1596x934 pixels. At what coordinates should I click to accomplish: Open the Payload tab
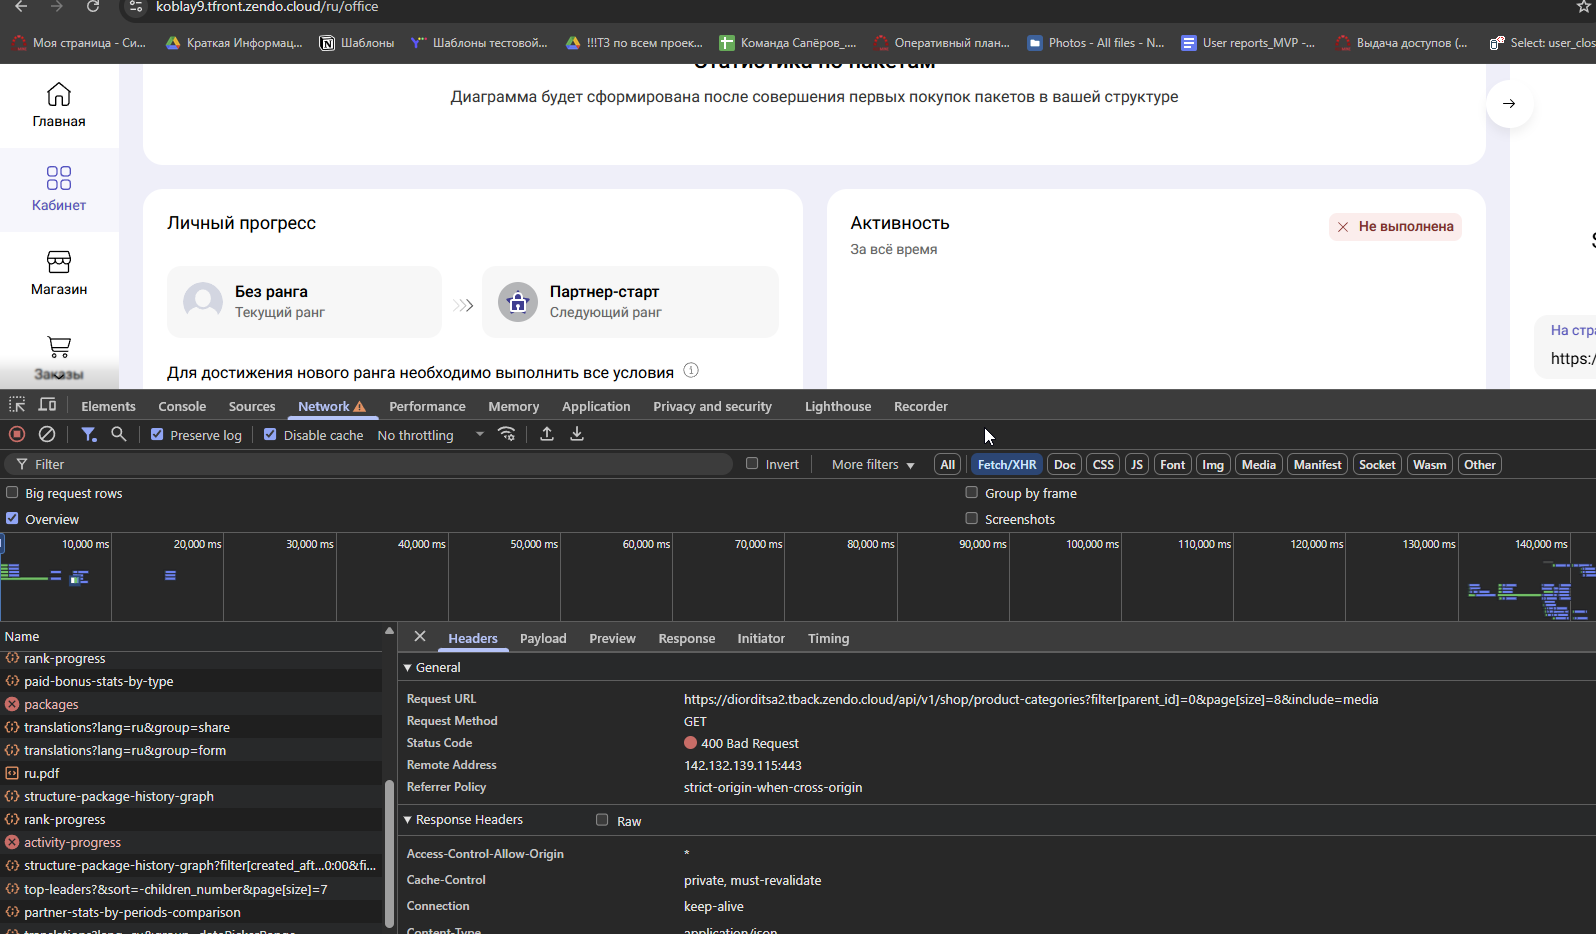[543, 638]
